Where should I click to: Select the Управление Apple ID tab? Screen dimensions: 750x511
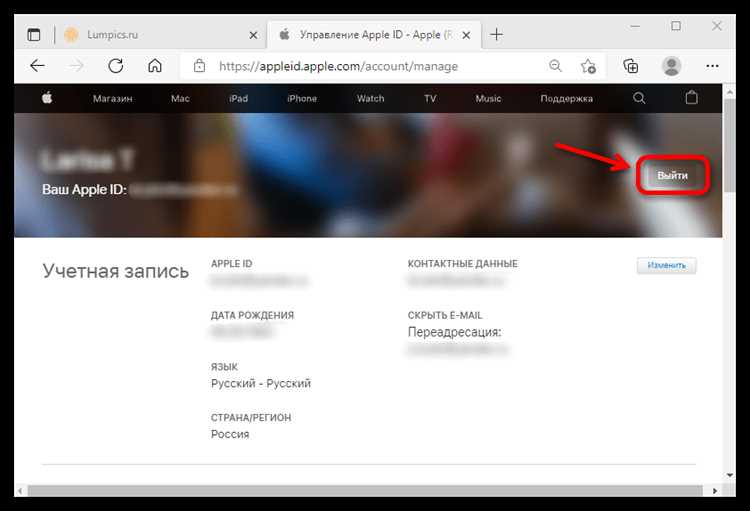[374, 34]
